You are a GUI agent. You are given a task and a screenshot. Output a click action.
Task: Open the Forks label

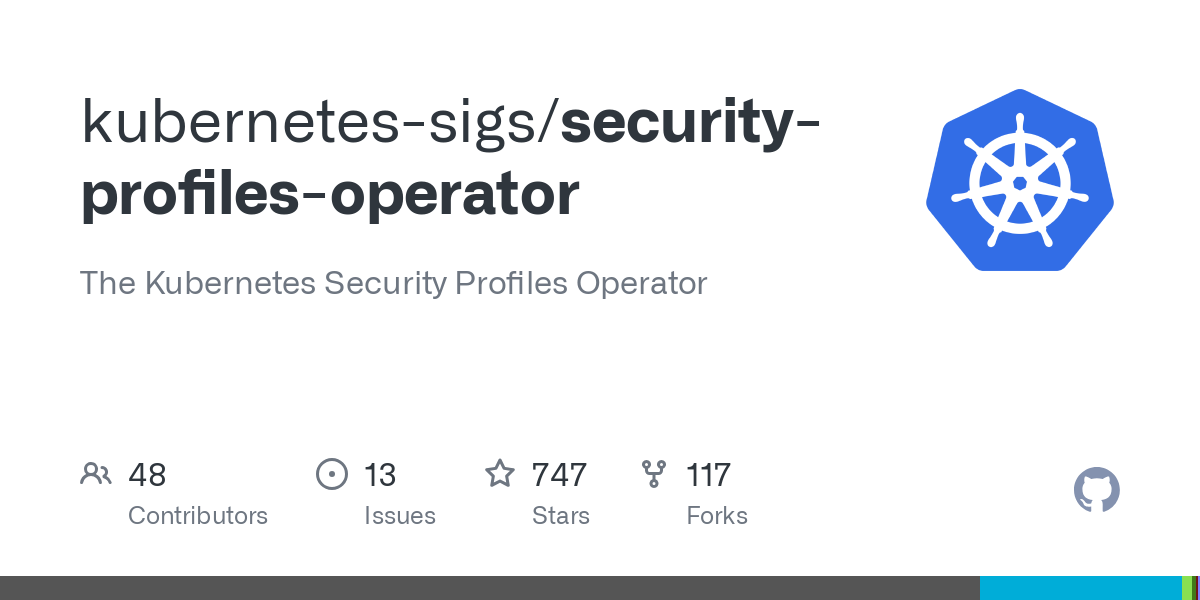point(717,516)
